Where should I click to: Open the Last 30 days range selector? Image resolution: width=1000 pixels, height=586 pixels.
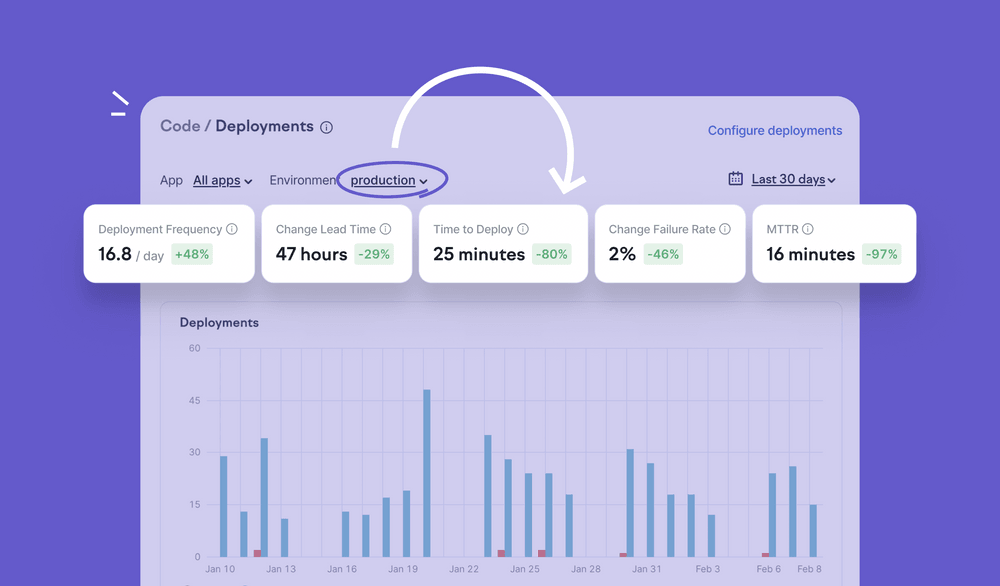tap(793, 179)
